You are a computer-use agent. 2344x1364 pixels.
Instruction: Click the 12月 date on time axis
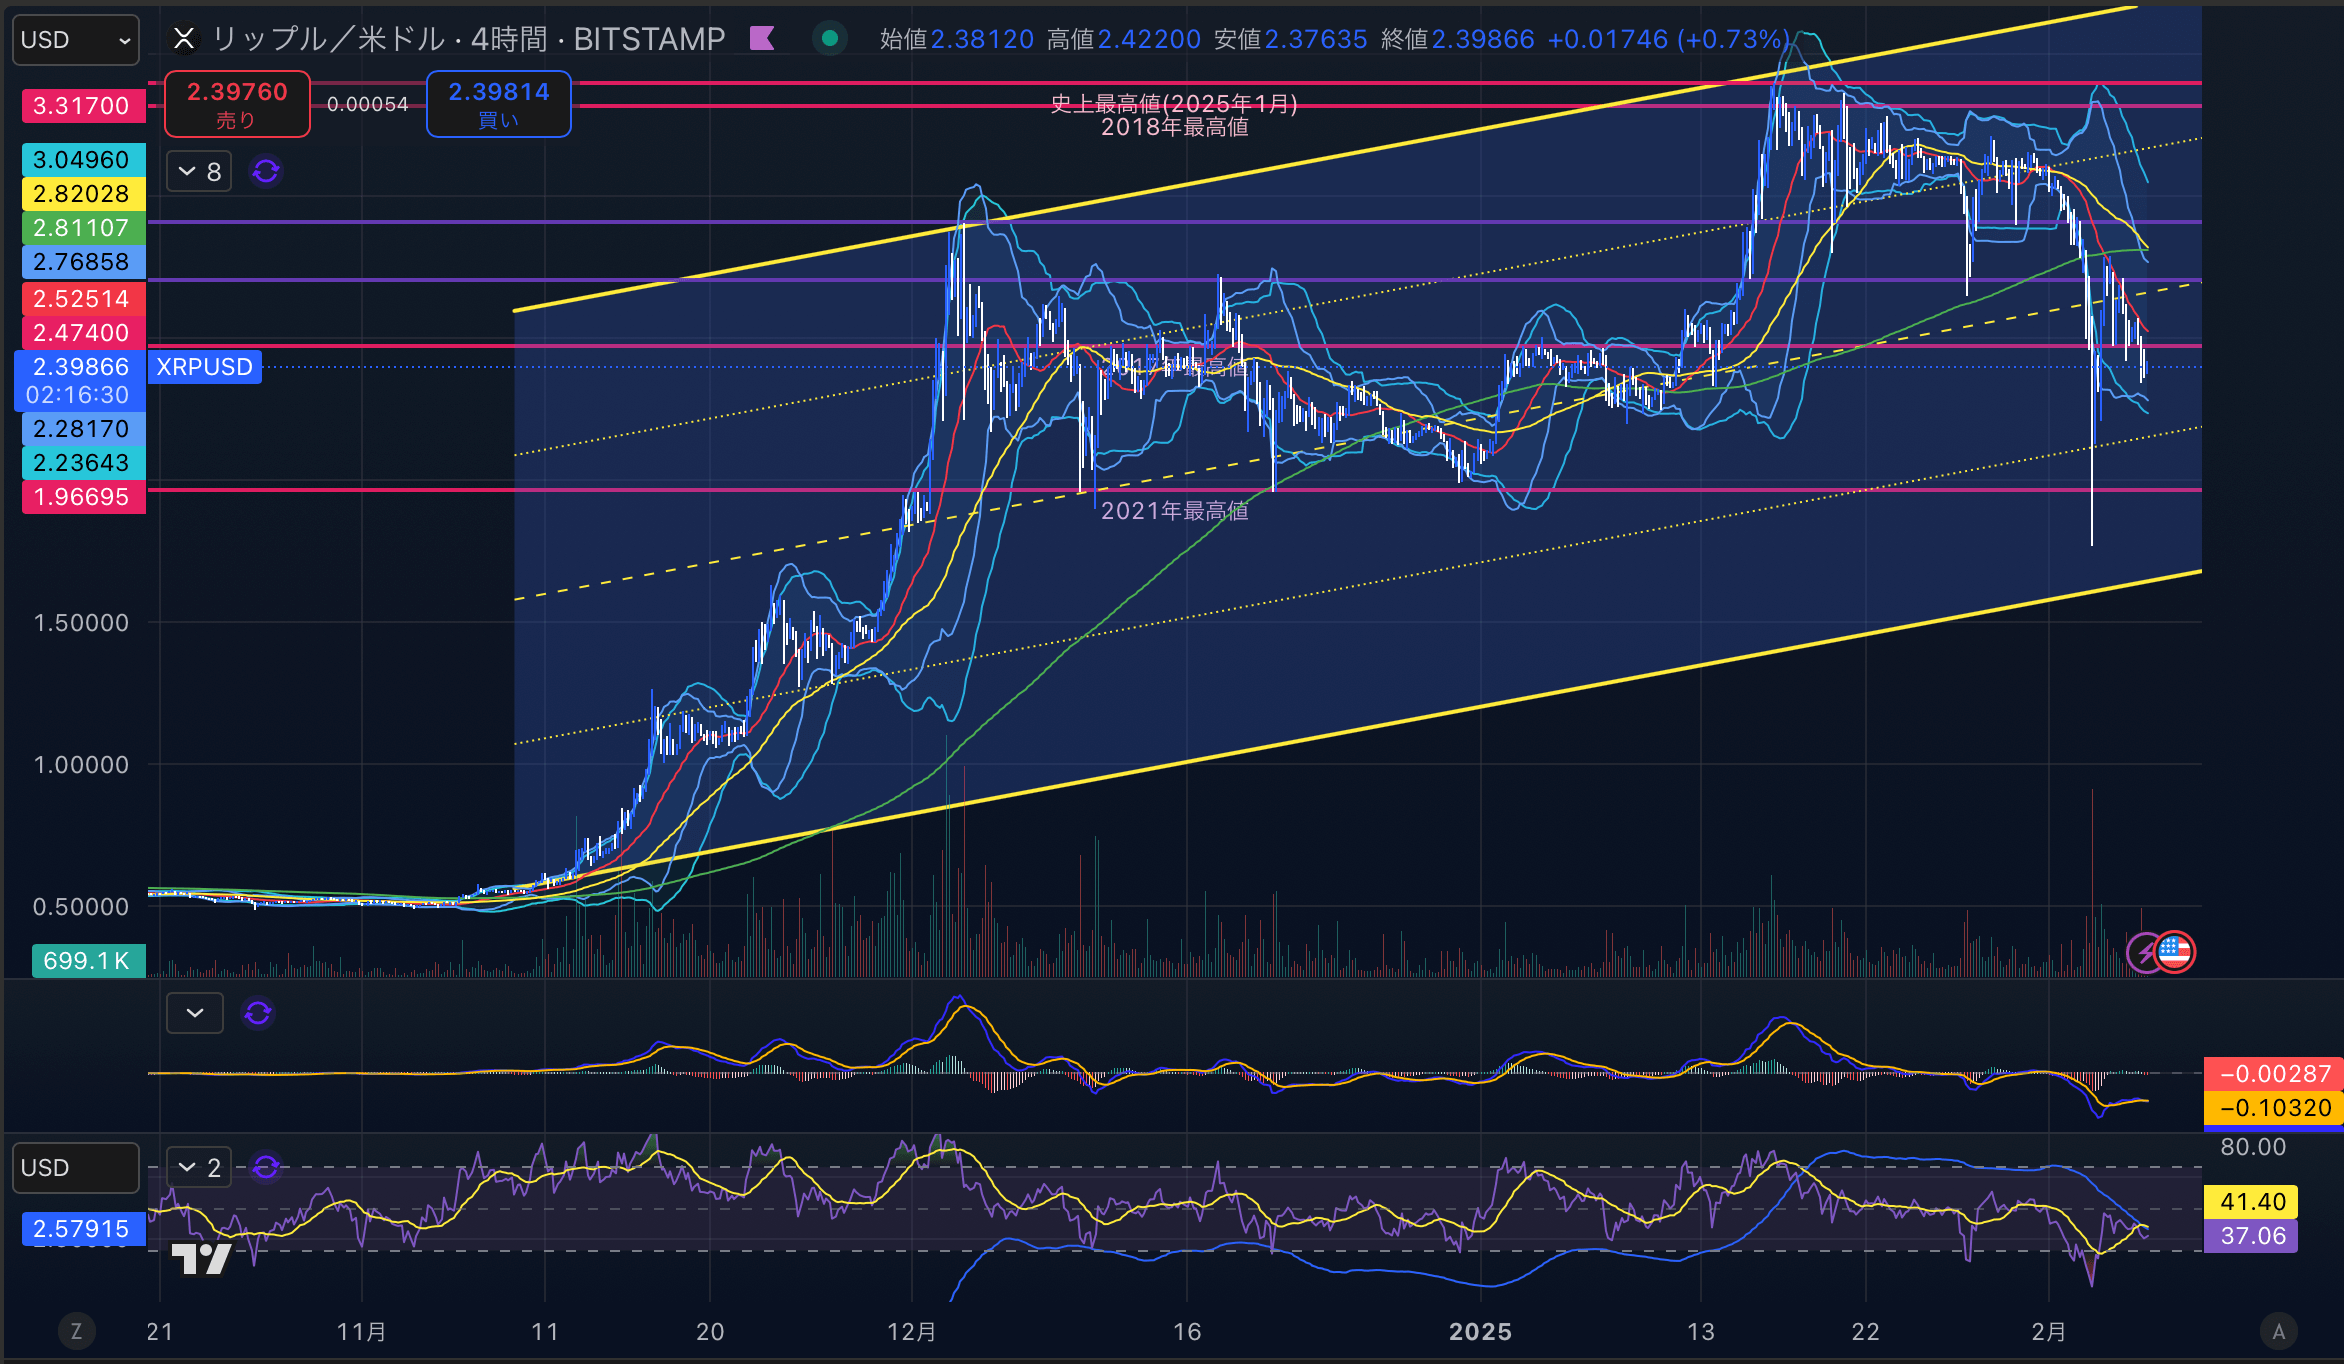(912, 1331)
